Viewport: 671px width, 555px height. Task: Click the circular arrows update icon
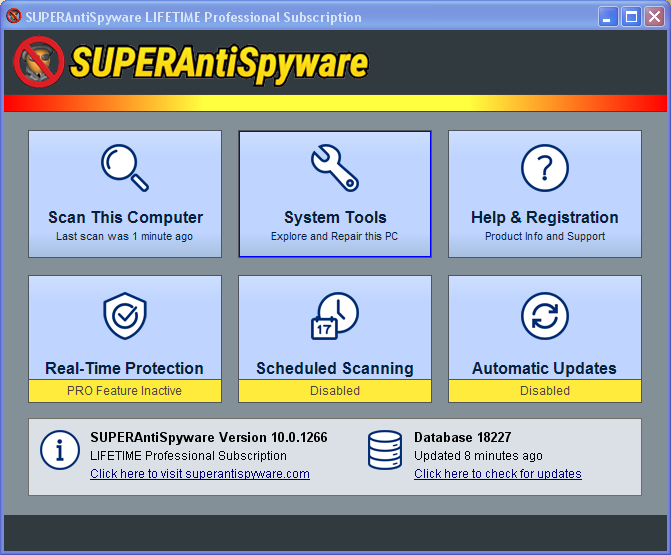[545, 316]
